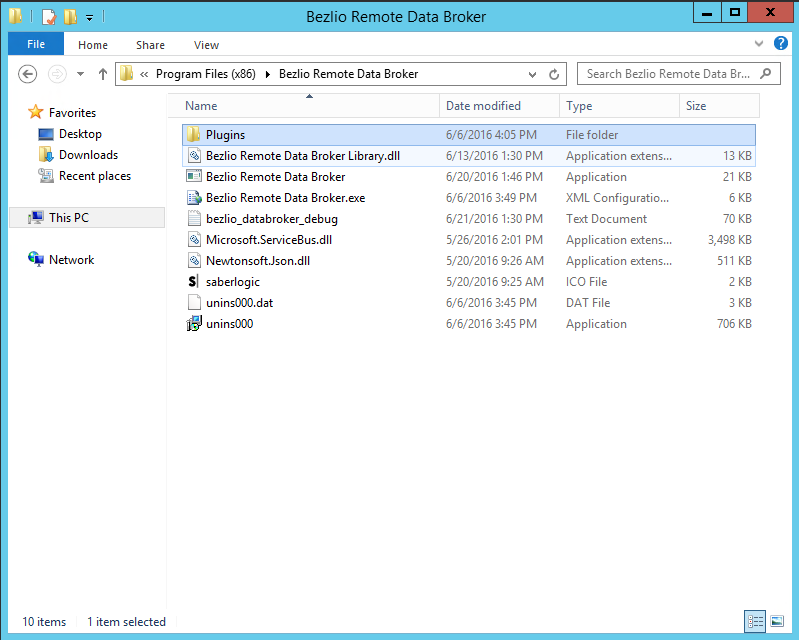The height and width of the screenshot is (640, 799).
Task: Select the Bezlio Remote Data Broker application icon
Action: pyautogui.click(x=194, y=176)
